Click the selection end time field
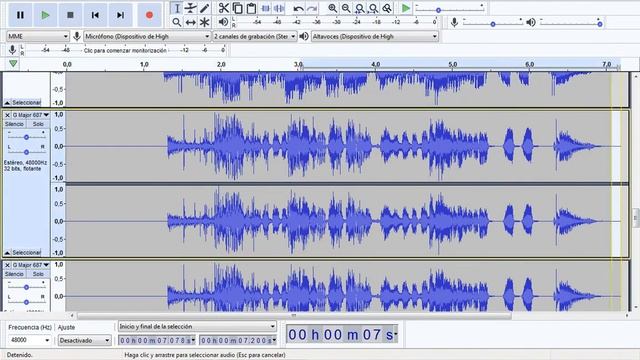640x360 pixels. tap(238, 340)
